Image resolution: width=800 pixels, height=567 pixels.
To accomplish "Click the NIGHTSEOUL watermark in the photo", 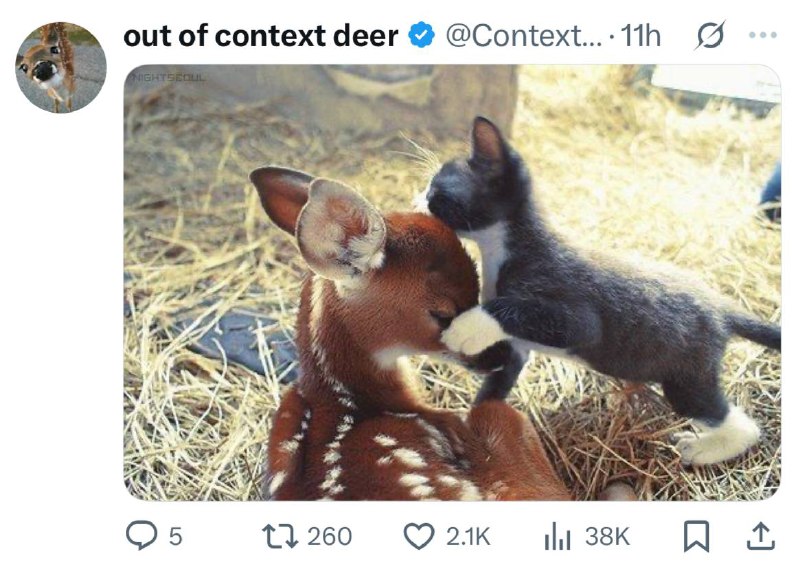I will coord(168,78).
